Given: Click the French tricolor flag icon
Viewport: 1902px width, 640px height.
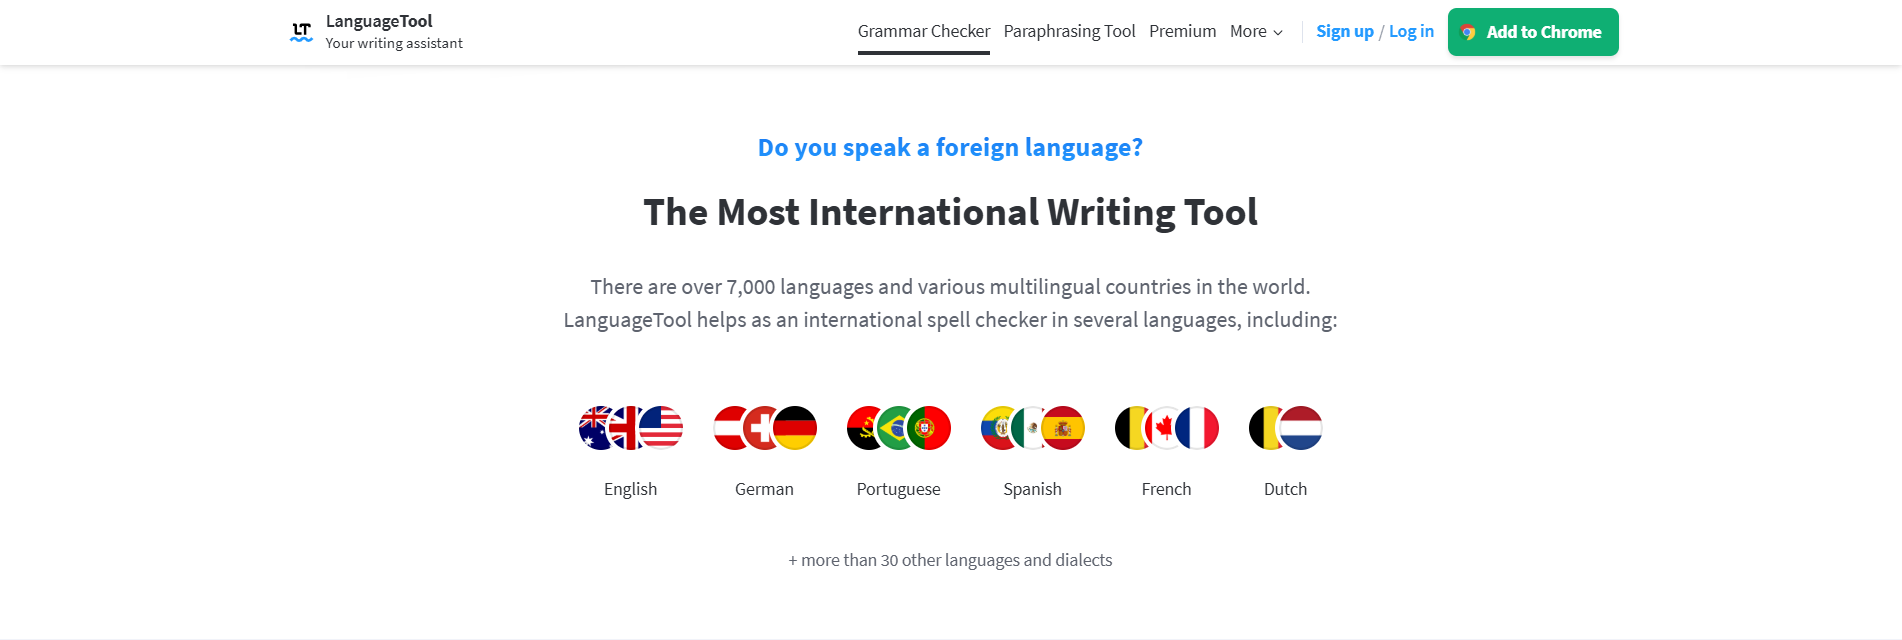Looking at the screenshot, I should [1198, 428].
